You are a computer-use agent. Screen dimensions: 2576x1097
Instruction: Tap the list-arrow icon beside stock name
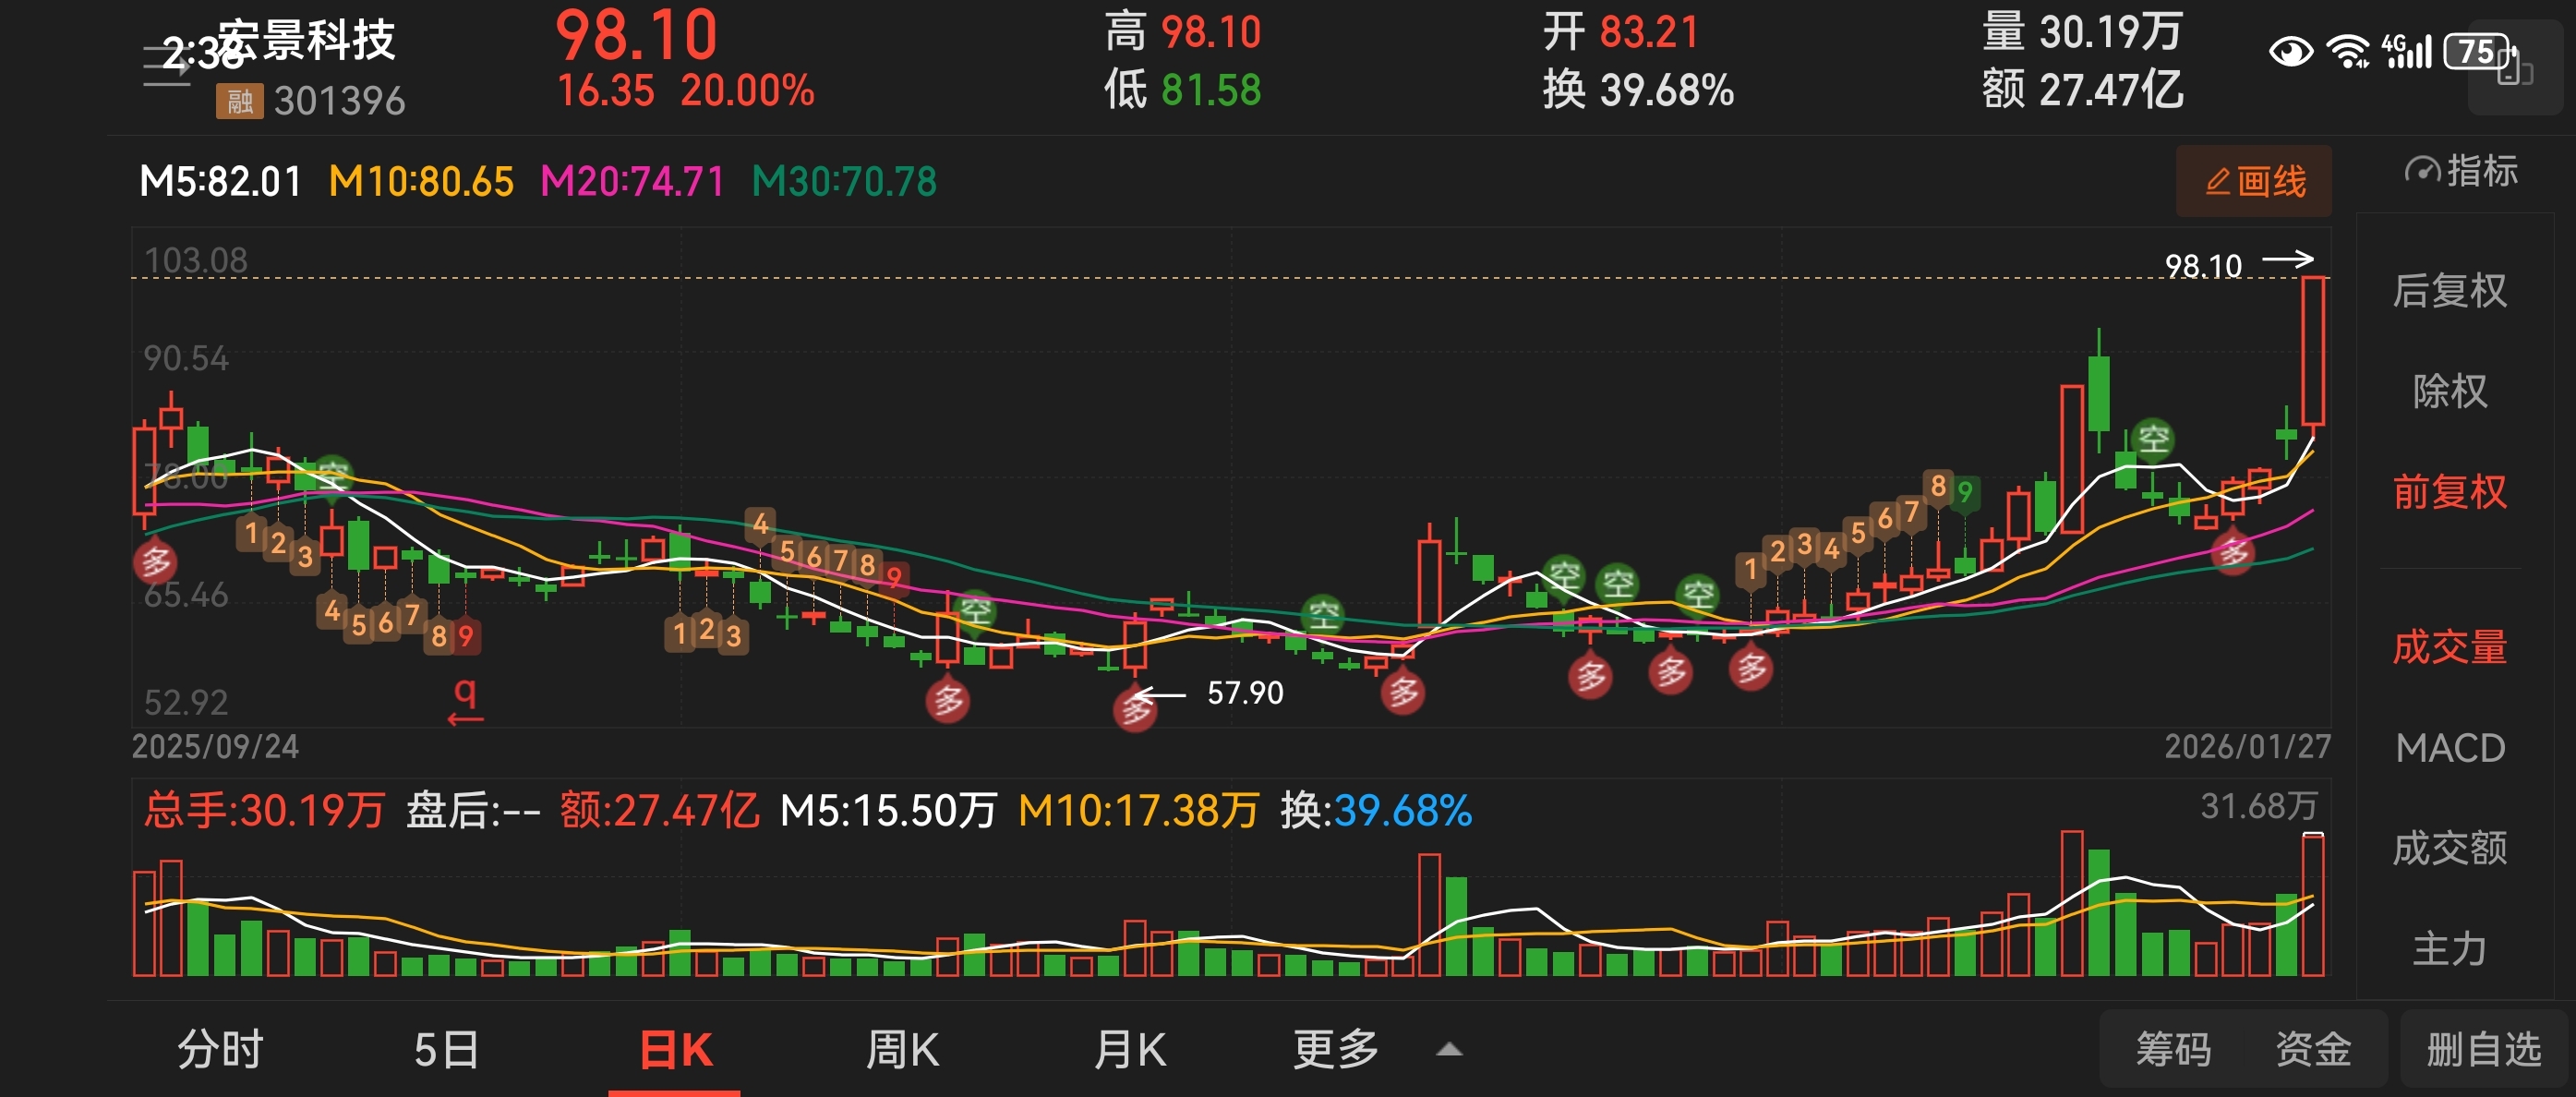pos(166,66)
